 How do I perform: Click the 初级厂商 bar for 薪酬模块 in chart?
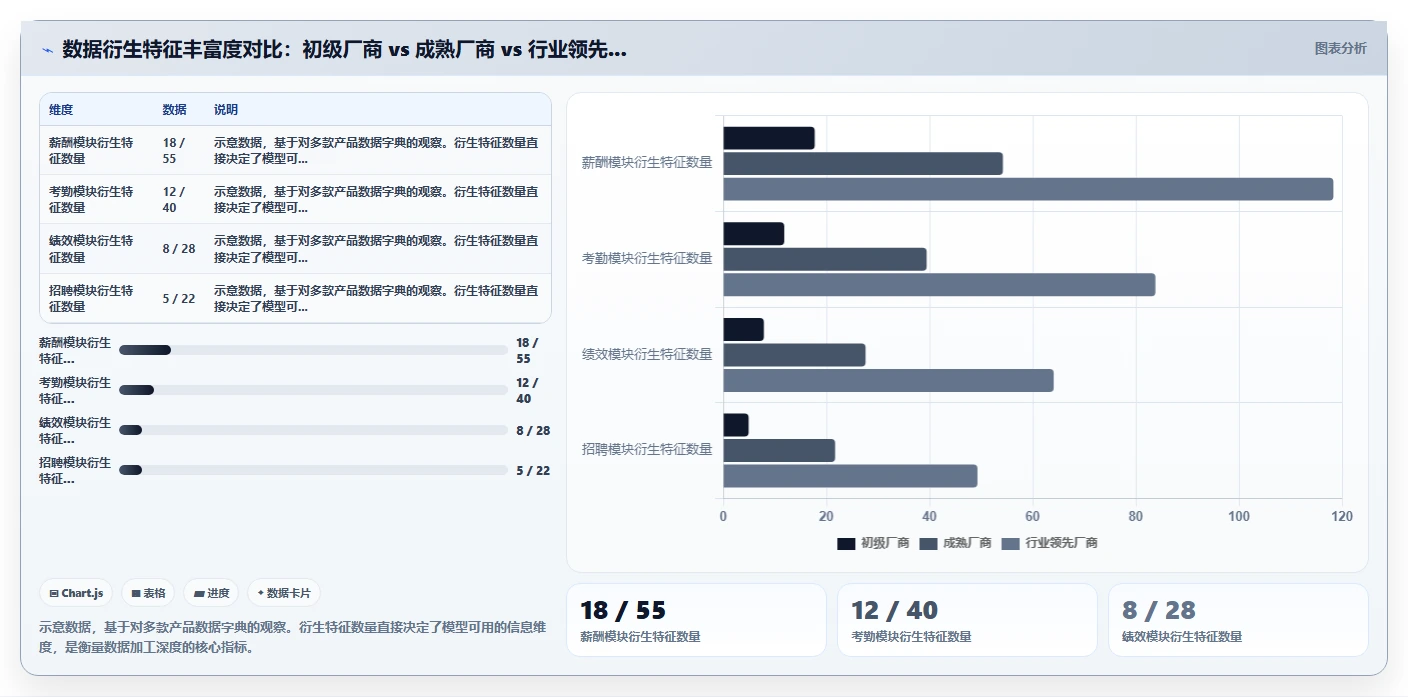click(x=769, y=138)
